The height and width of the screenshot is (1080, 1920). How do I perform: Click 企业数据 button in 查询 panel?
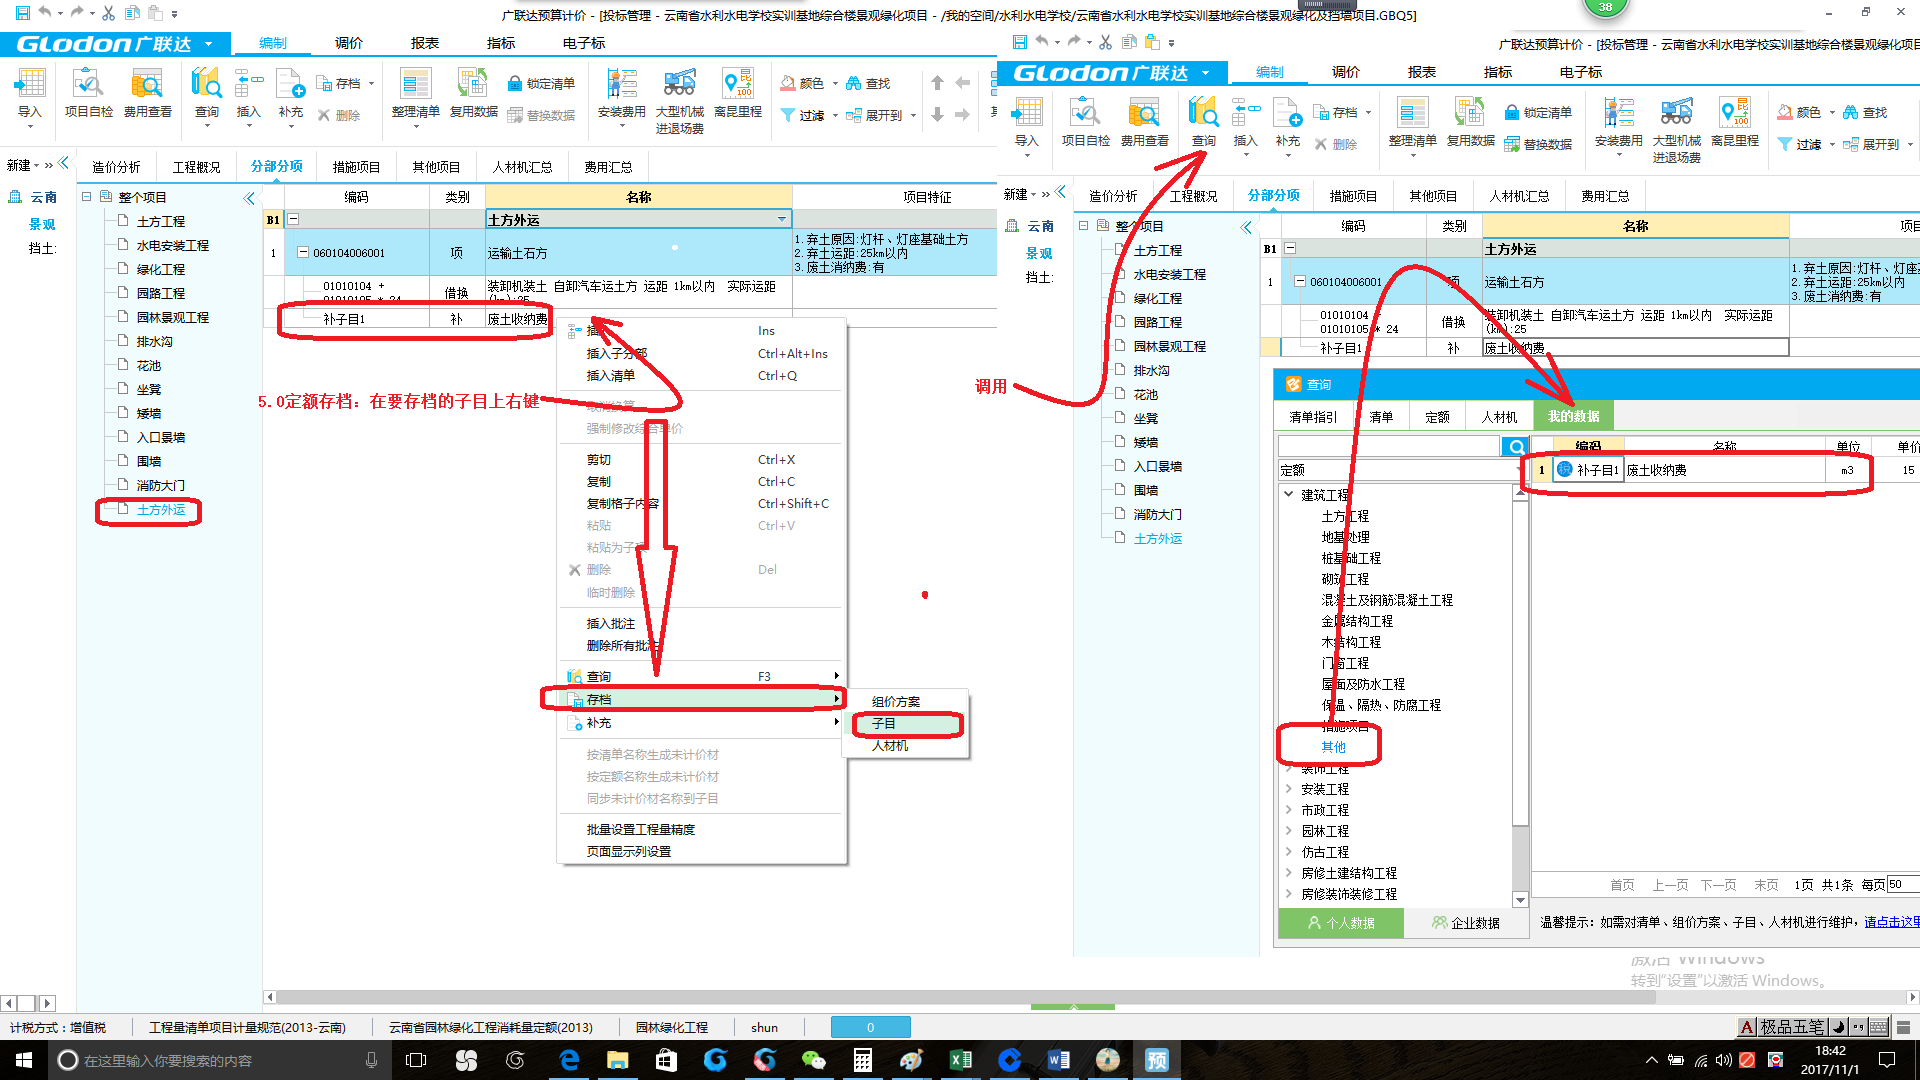click(1466, 922)
